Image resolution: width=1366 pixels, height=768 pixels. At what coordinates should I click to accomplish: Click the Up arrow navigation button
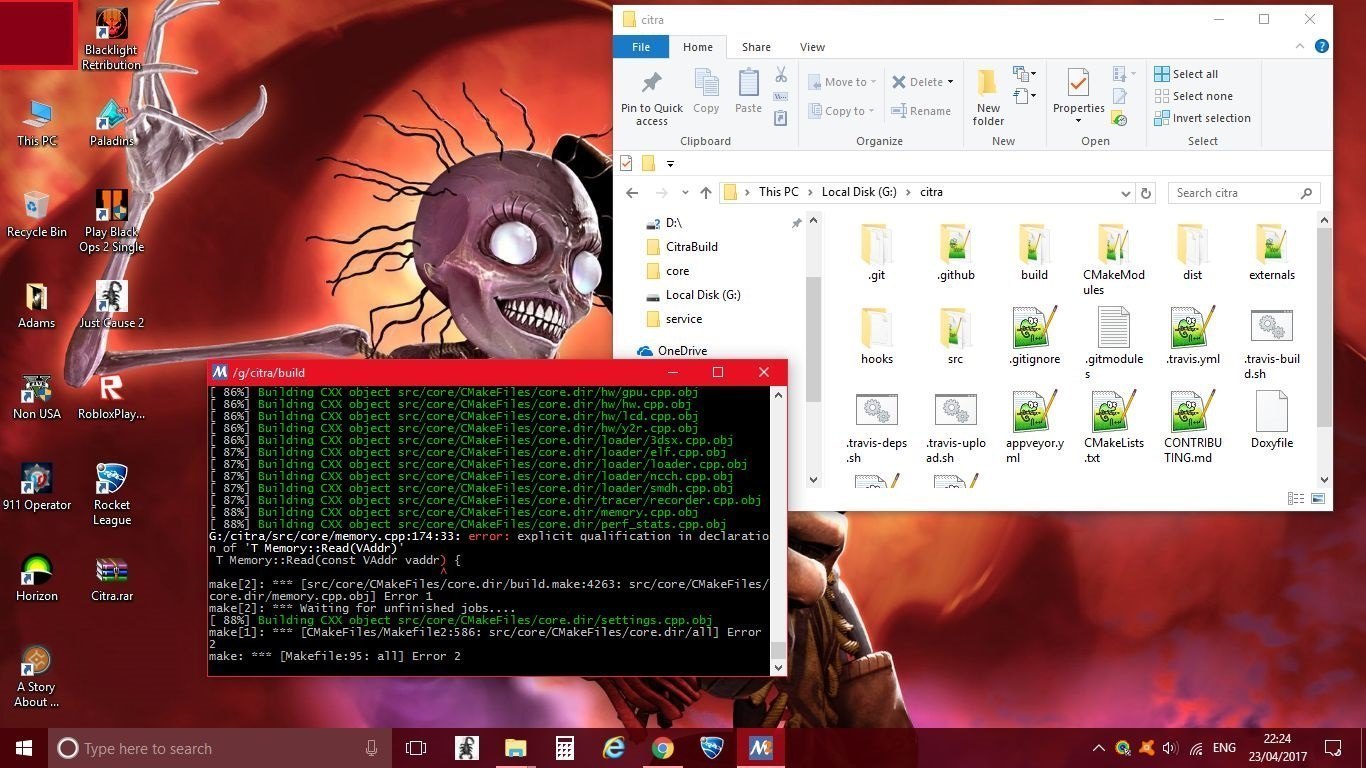[706, 193]
